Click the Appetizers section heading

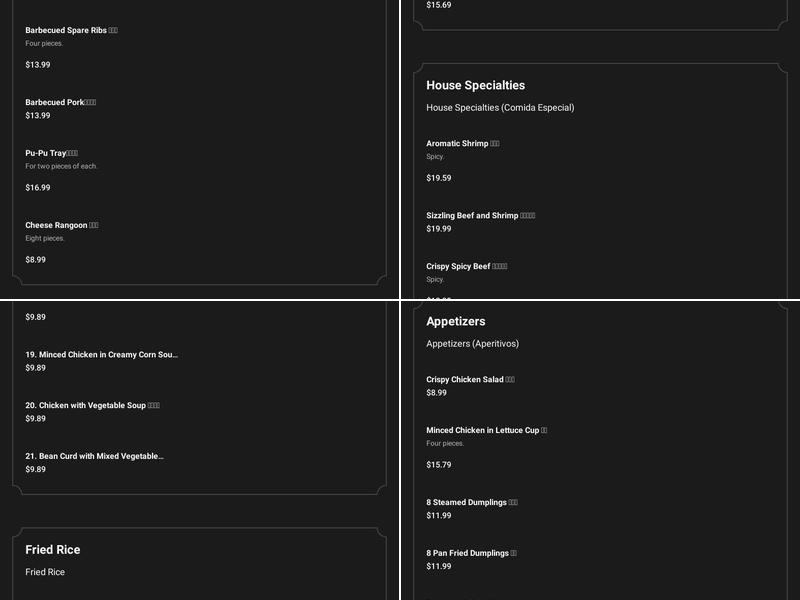[456, 322]
